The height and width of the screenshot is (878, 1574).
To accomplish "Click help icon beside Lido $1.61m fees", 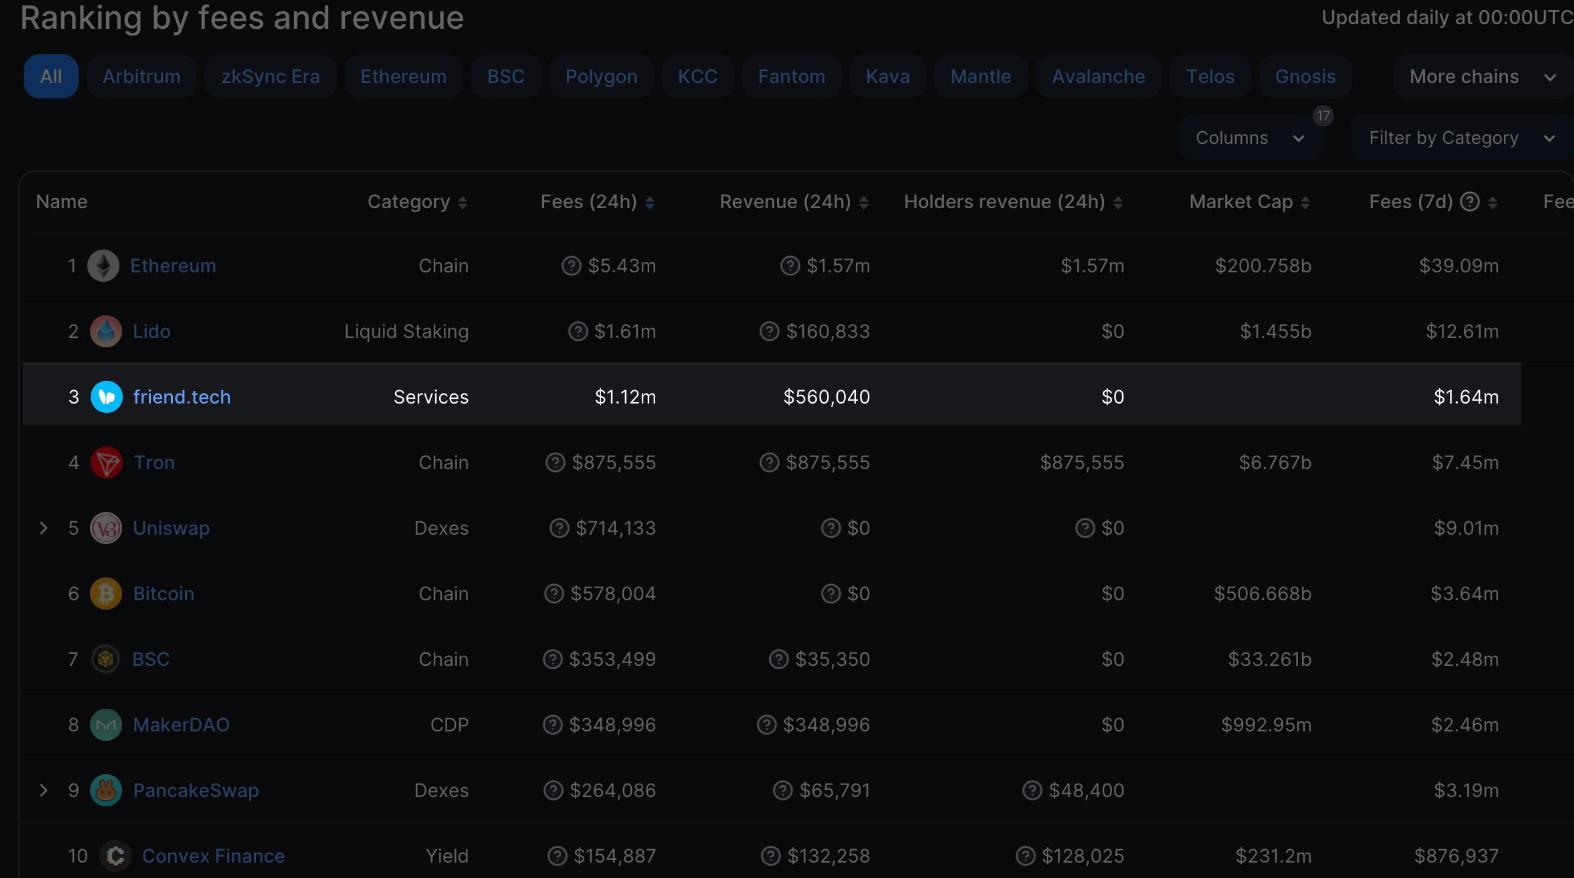I will (578, 331).
